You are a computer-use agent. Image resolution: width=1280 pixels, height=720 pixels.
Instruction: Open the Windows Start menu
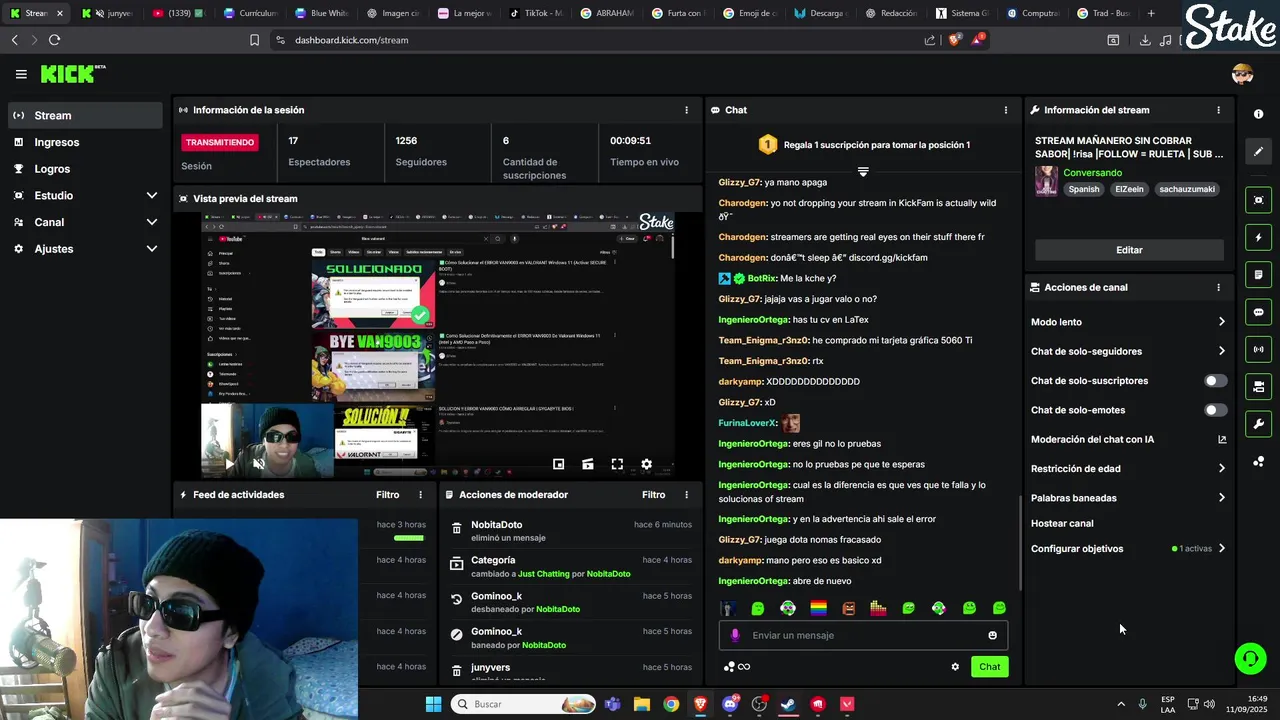(433, 704)
